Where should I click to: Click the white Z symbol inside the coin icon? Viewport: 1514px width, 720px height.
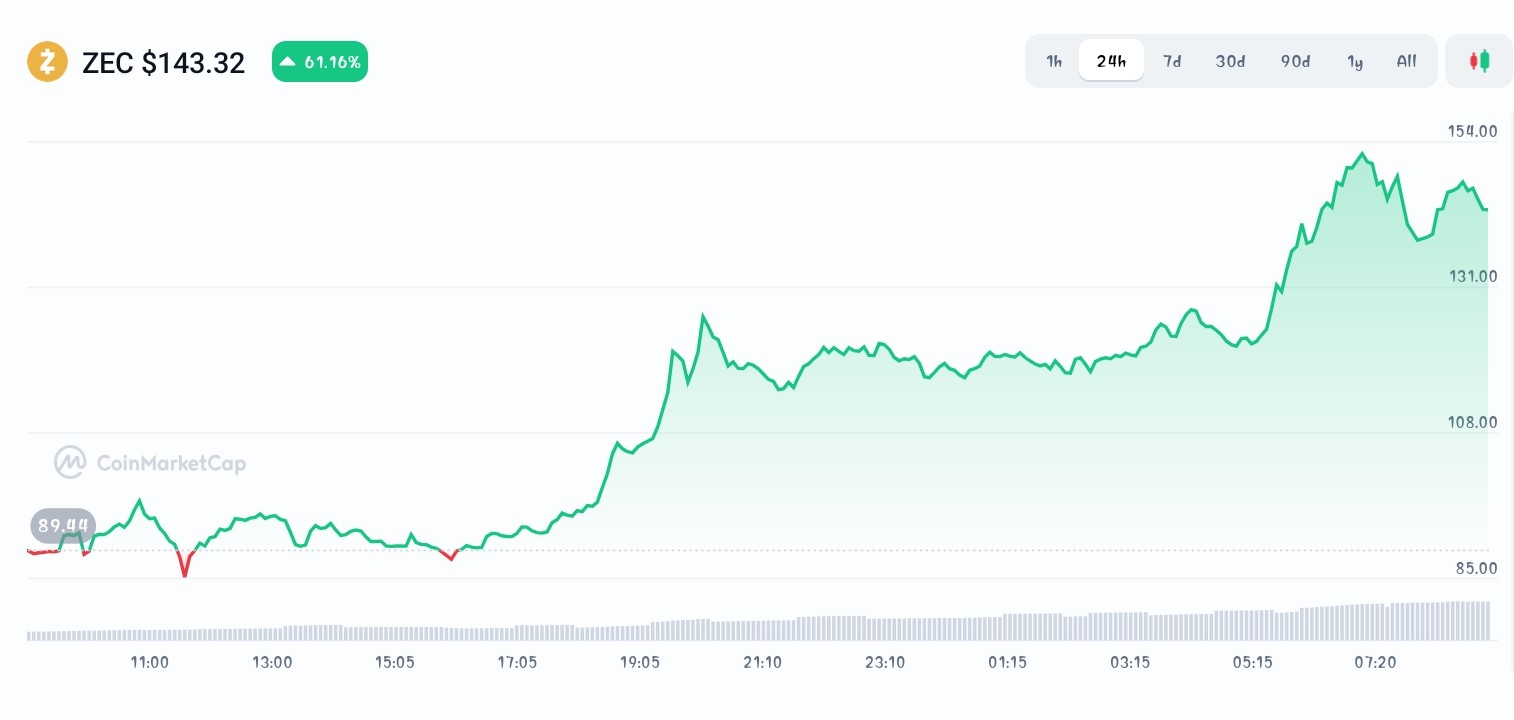47,61
